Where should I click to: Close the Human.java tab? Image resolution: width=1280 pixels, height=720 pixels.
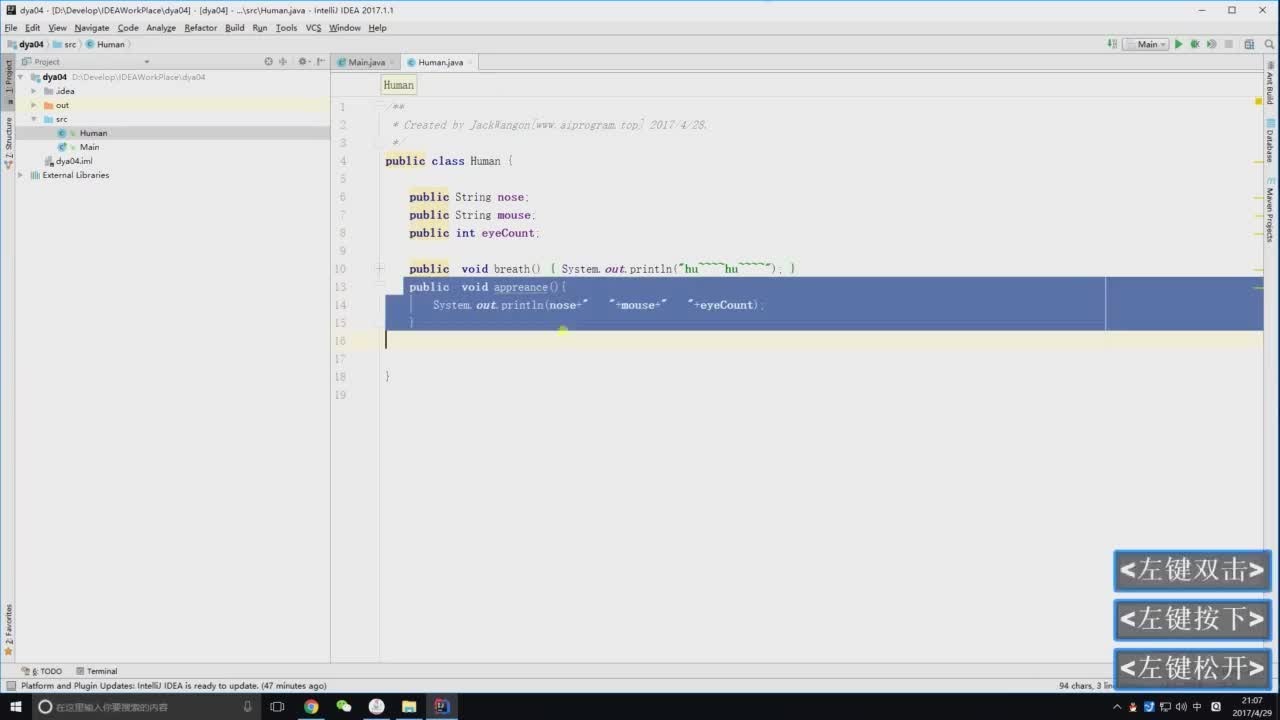[470, 62]
